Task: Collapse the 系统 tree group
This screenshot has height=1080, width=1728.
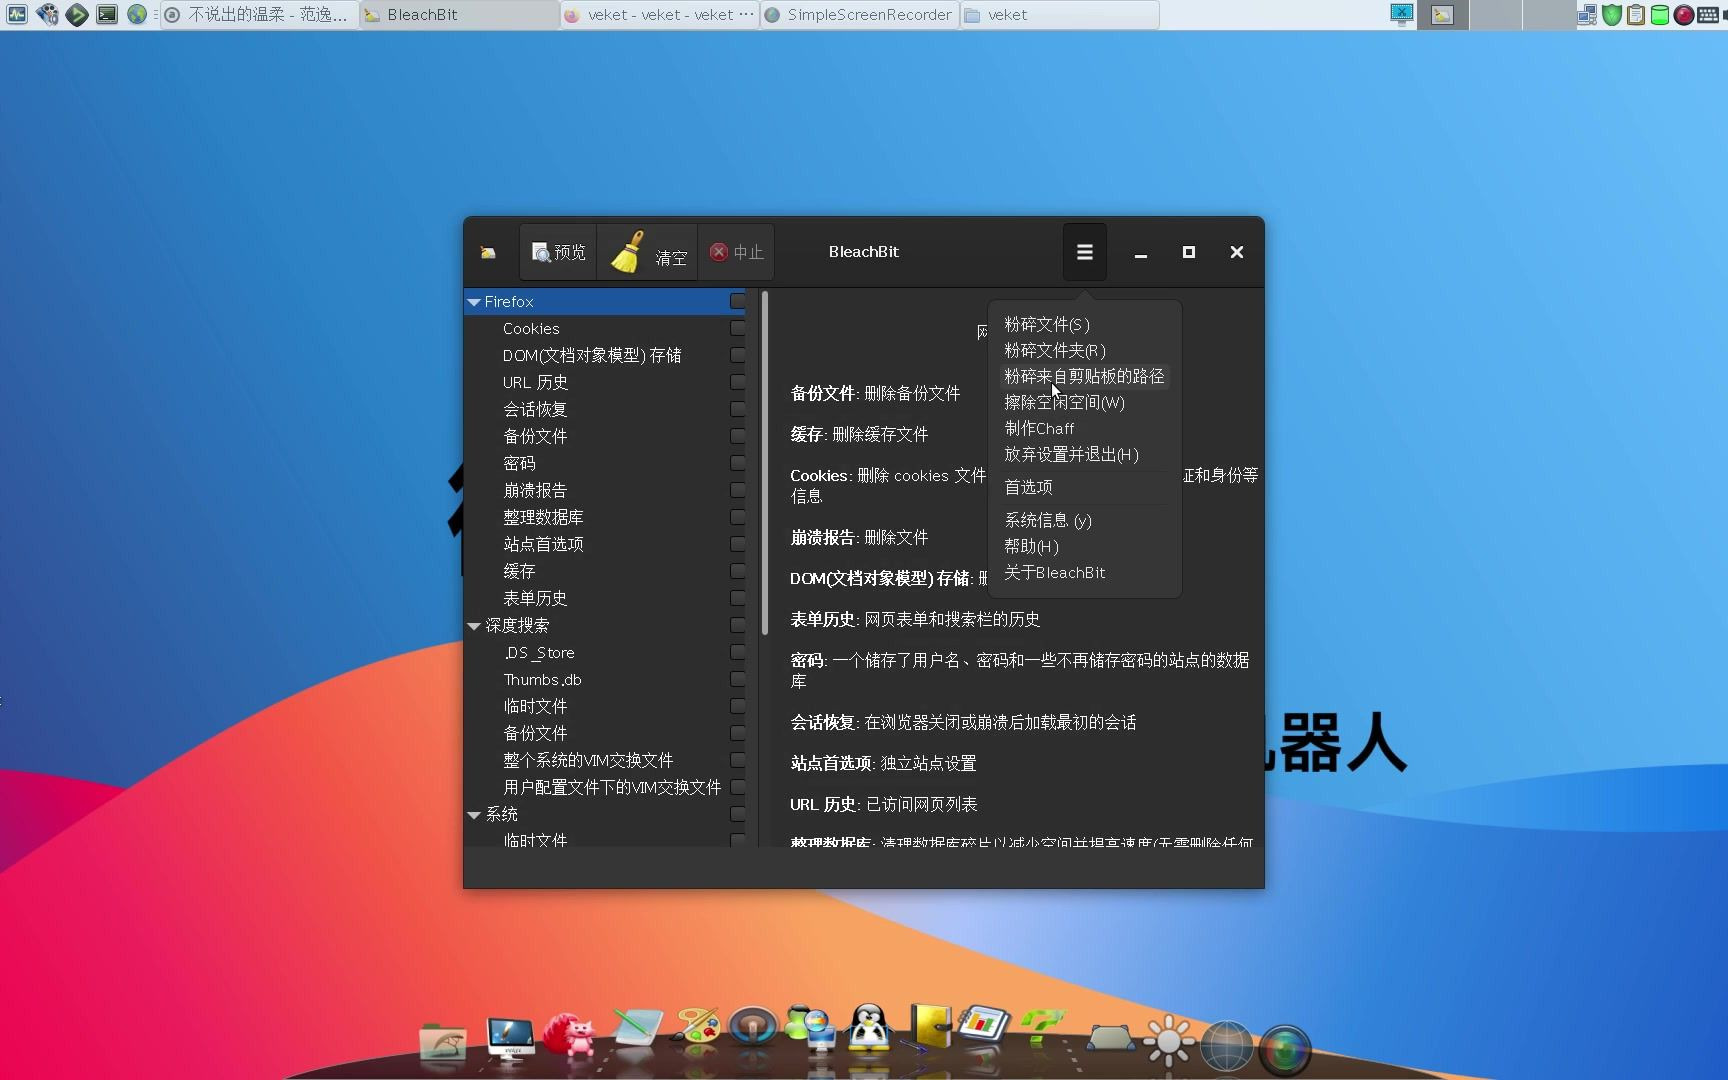Action: [x=474, y=815]
